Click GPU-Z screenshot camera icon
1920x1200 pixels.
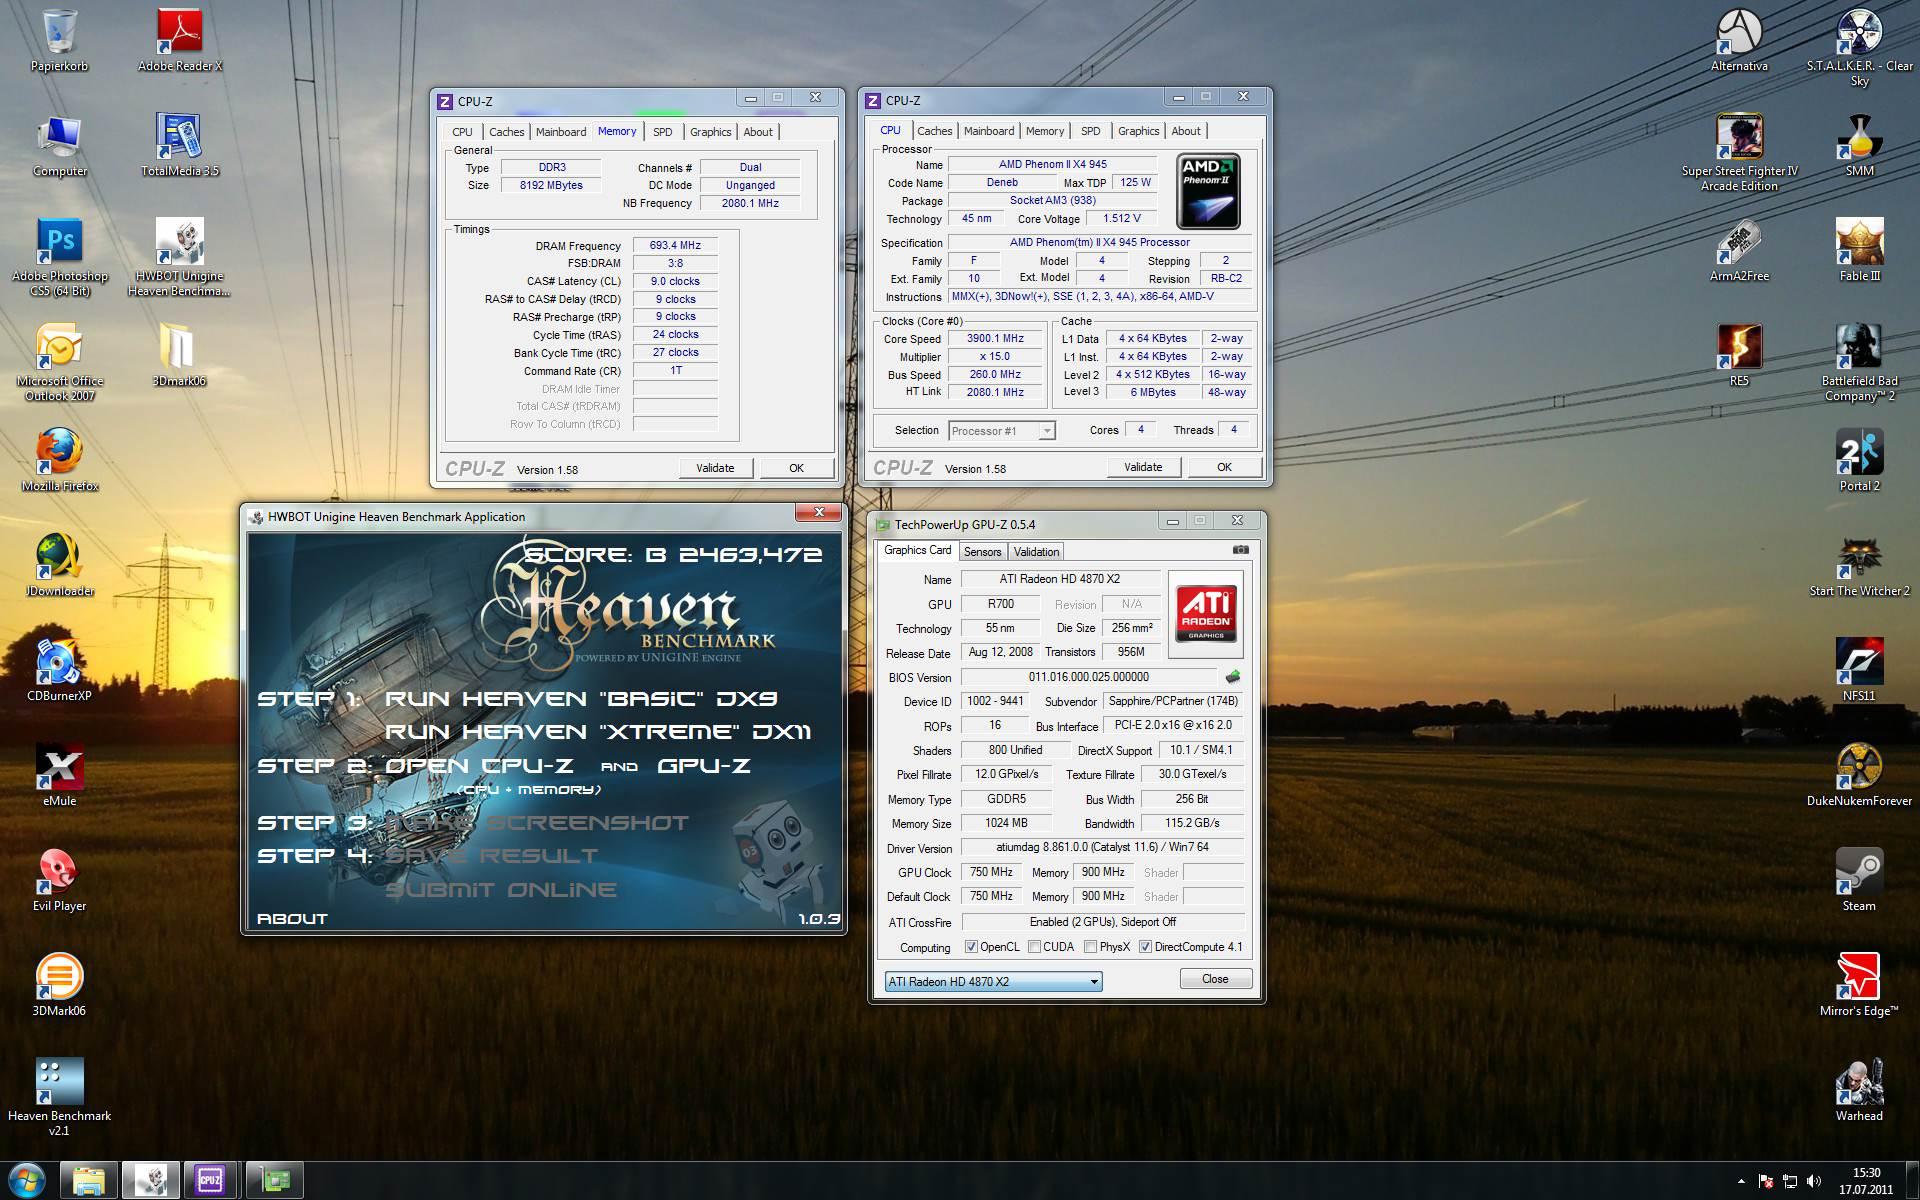(1240, 550)
